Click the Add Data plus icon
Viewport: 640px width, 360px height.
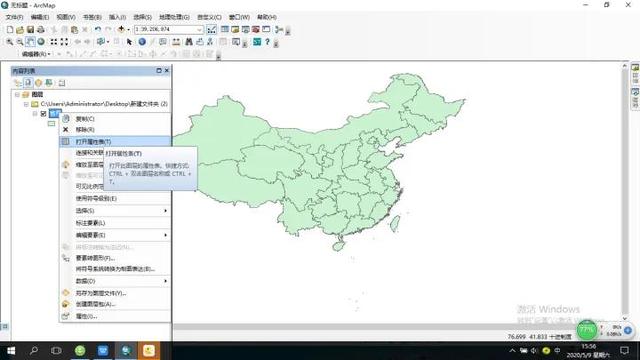coord(121,29)
